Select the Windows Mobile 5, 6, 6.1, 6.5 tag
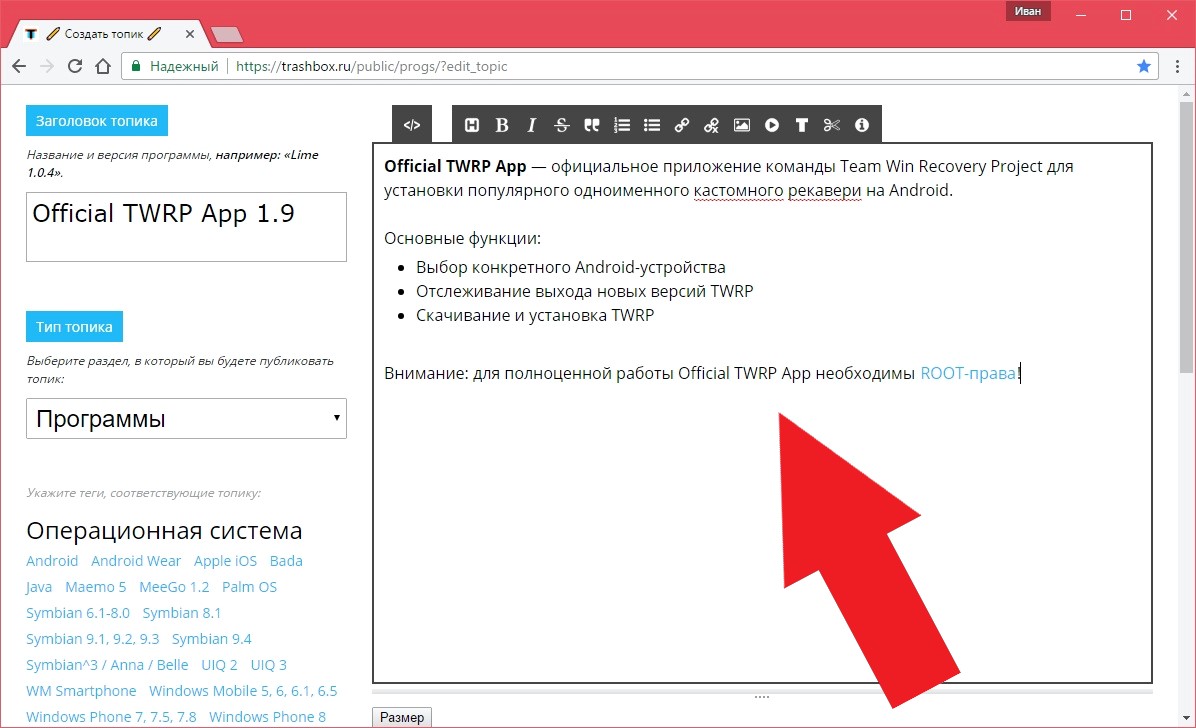The width and height of the screenshot is (1196, 728). (x=243, y=691)
